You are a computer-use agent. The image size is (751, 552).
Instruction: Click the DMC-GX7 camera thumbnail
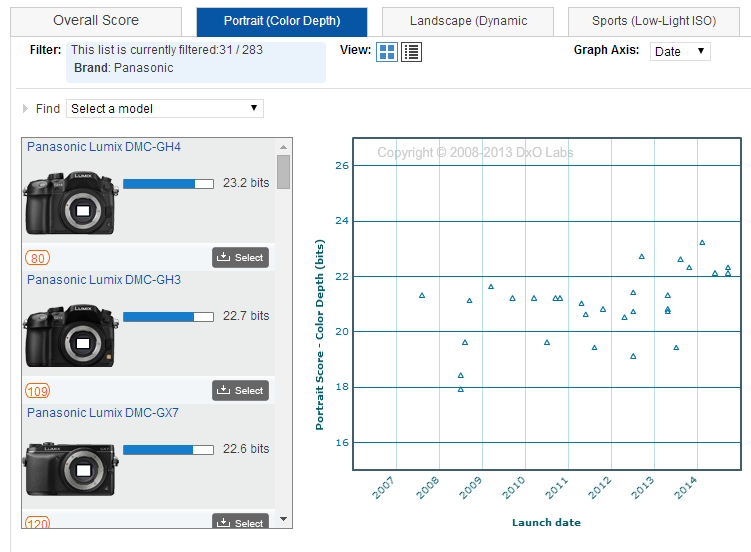tap(71, 469)
